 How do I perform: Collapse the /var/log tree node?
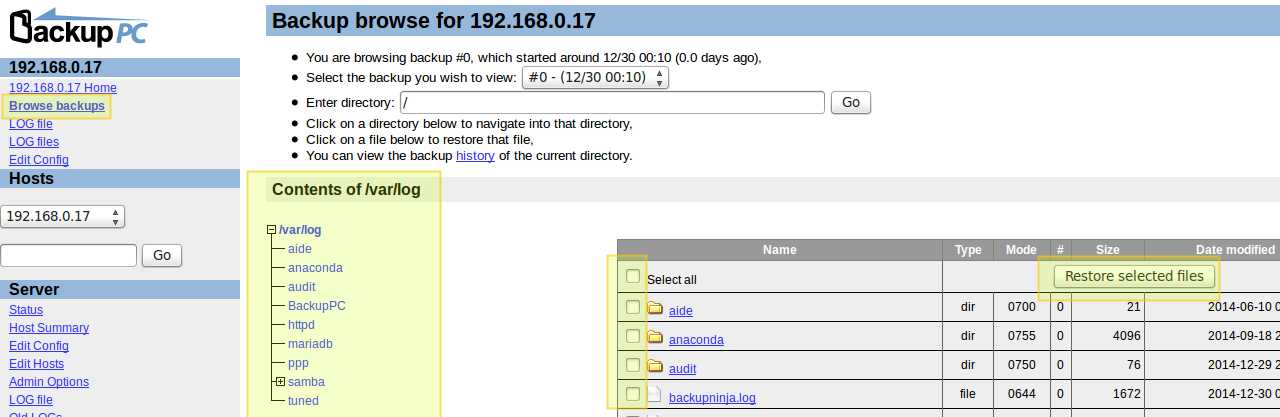[x=271, y=230]
